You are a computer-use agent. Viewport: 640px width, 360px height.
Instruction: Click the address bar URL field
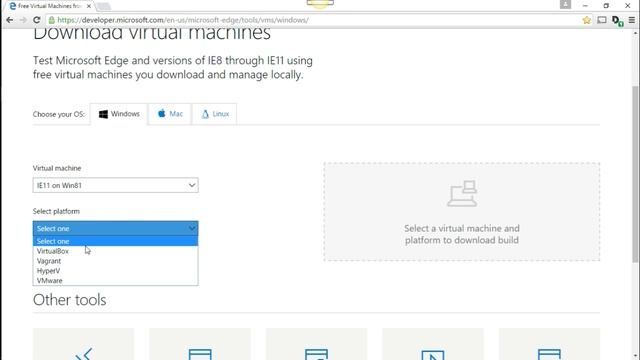[314, 20]
